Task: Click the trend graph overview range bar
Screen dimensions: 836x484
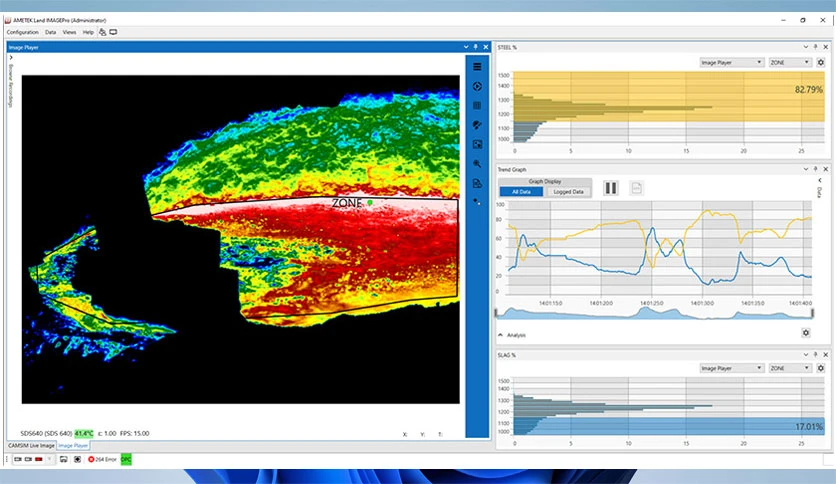Action: coord(654,313)
